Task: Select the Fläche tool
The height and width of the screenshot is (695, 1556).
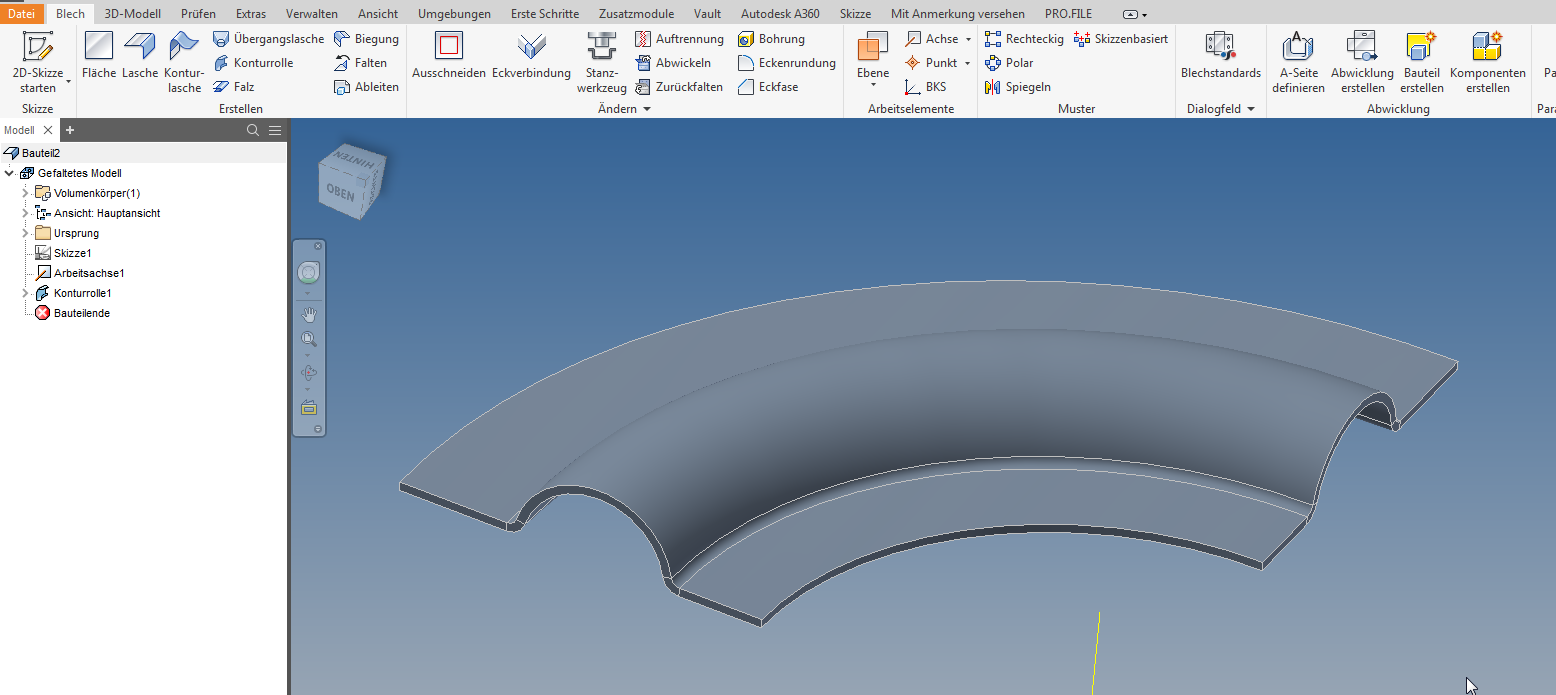Action: point(97,55)
